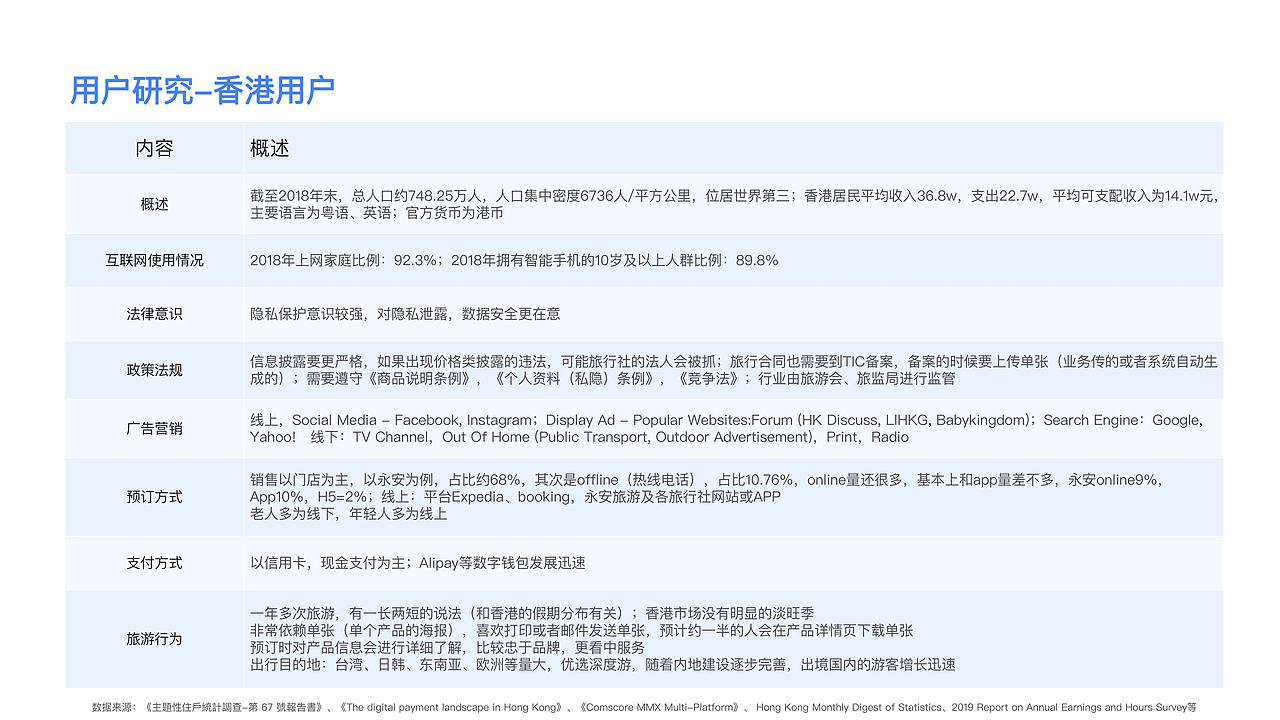
Task: Click the line starting 'App10%，H5=2%'
Action: [x=516, y=497]
